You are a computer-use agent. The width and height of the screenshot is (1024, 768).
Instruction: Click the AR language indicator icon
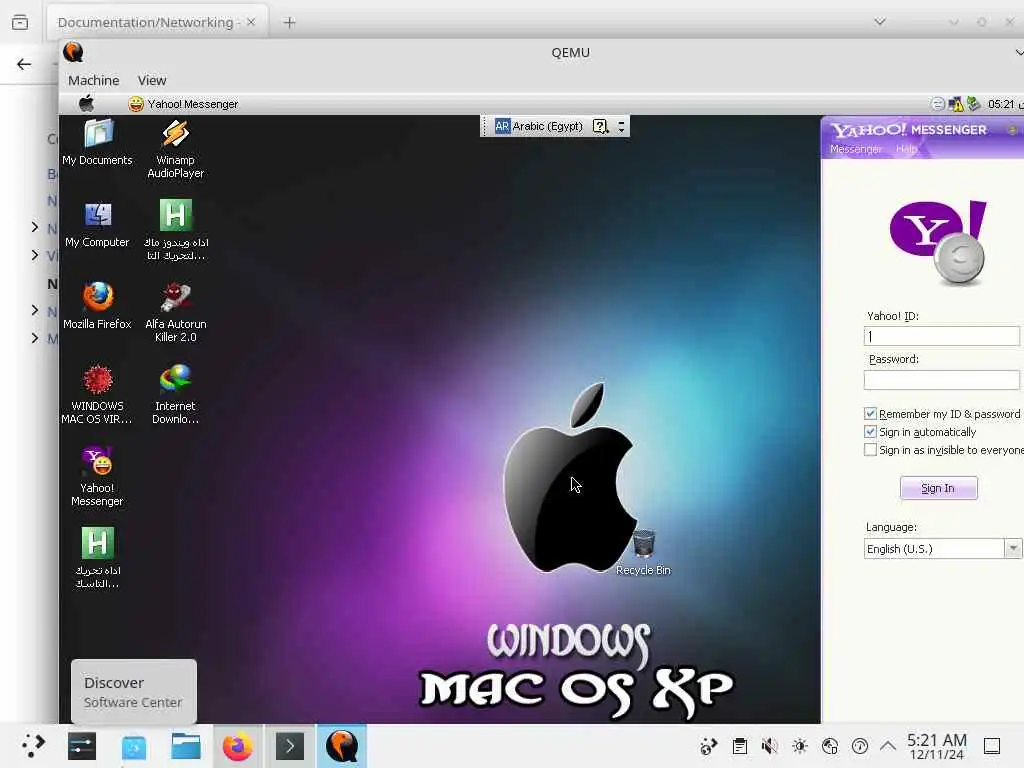[x=502, y=126]
